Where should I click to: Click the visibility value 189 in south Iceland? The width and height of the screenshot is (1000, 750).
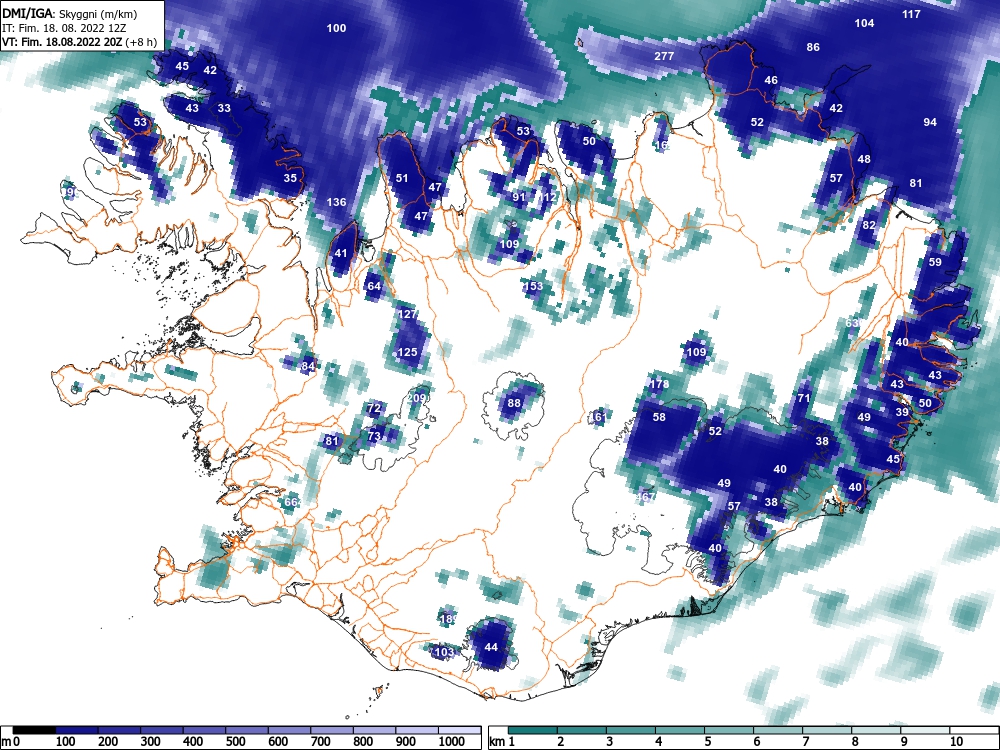point(449,619)
